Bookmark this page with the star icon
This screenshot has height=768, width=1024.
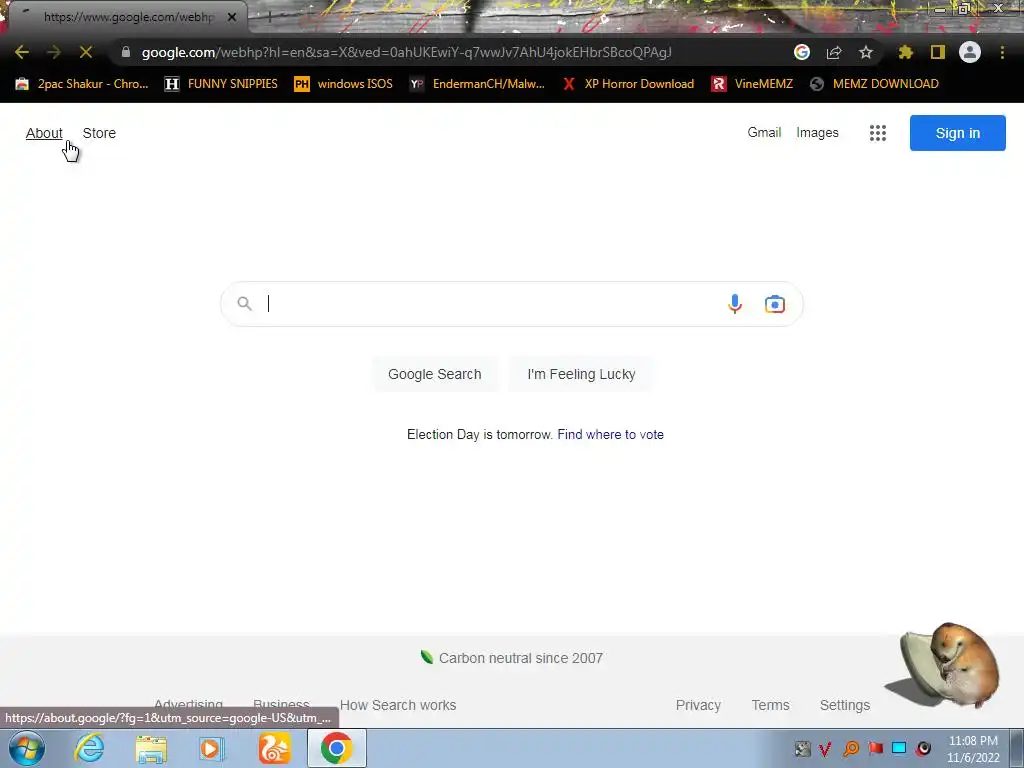(x=866, y=52)
